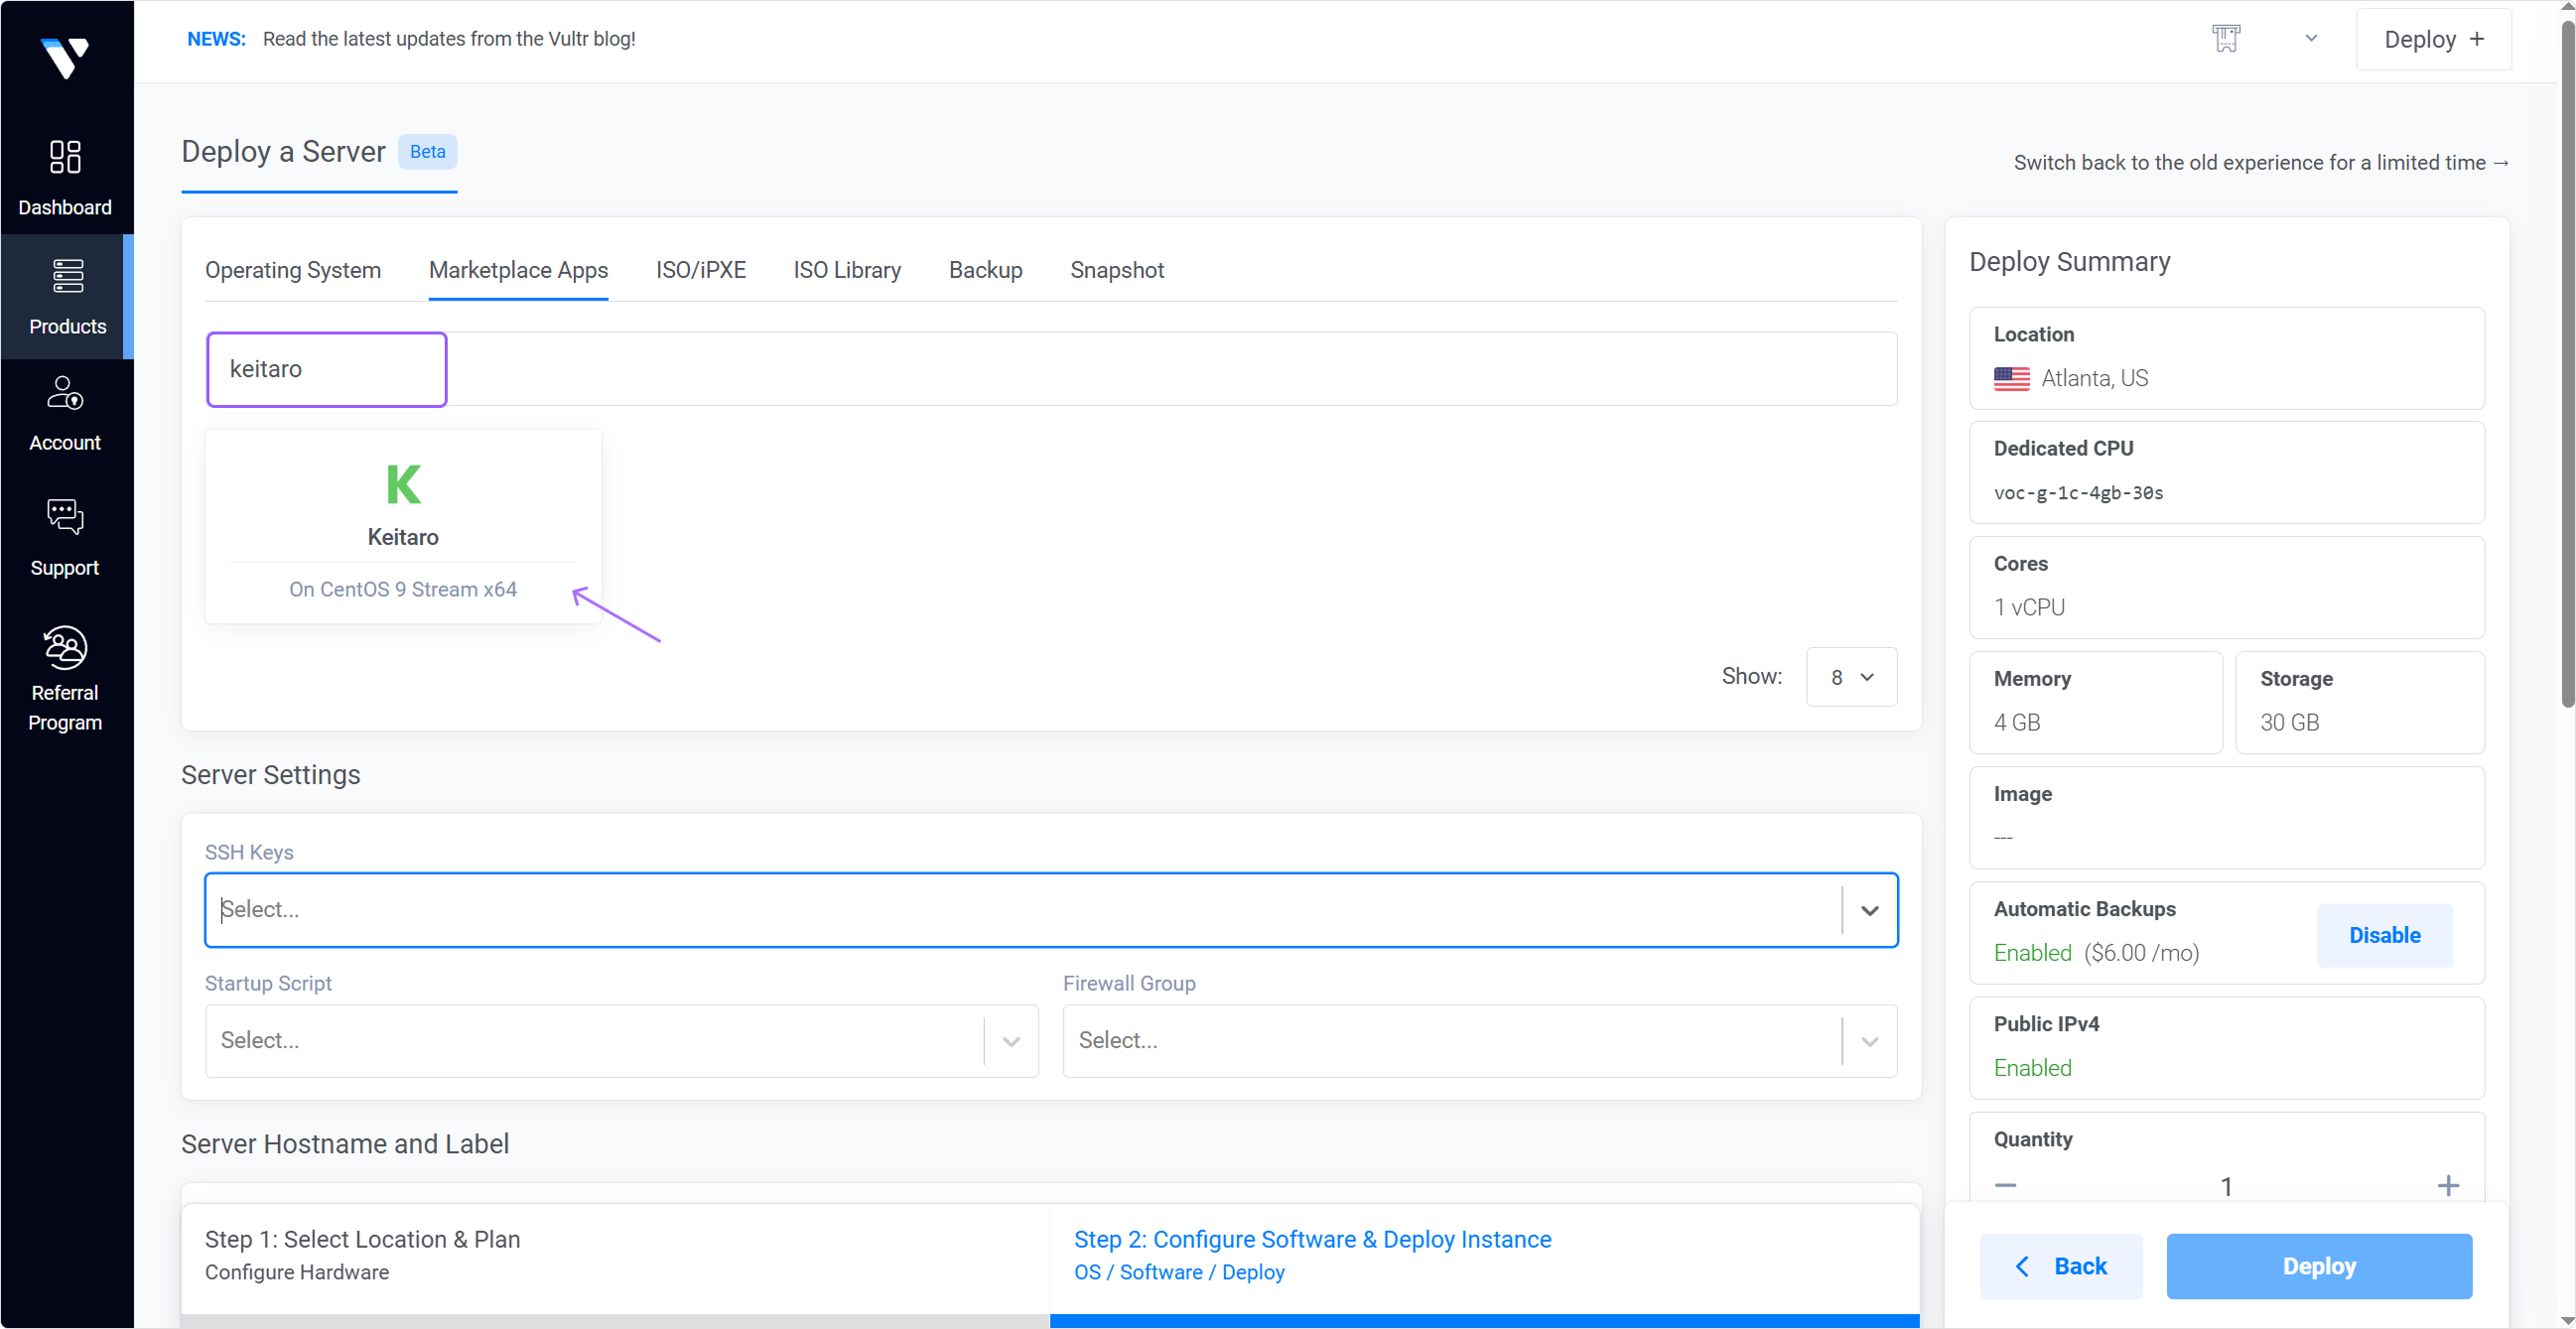This screenshot has width=2576, height=1329.
Task: Switch to Marketplace Apps tab
Action: [518, 270]
